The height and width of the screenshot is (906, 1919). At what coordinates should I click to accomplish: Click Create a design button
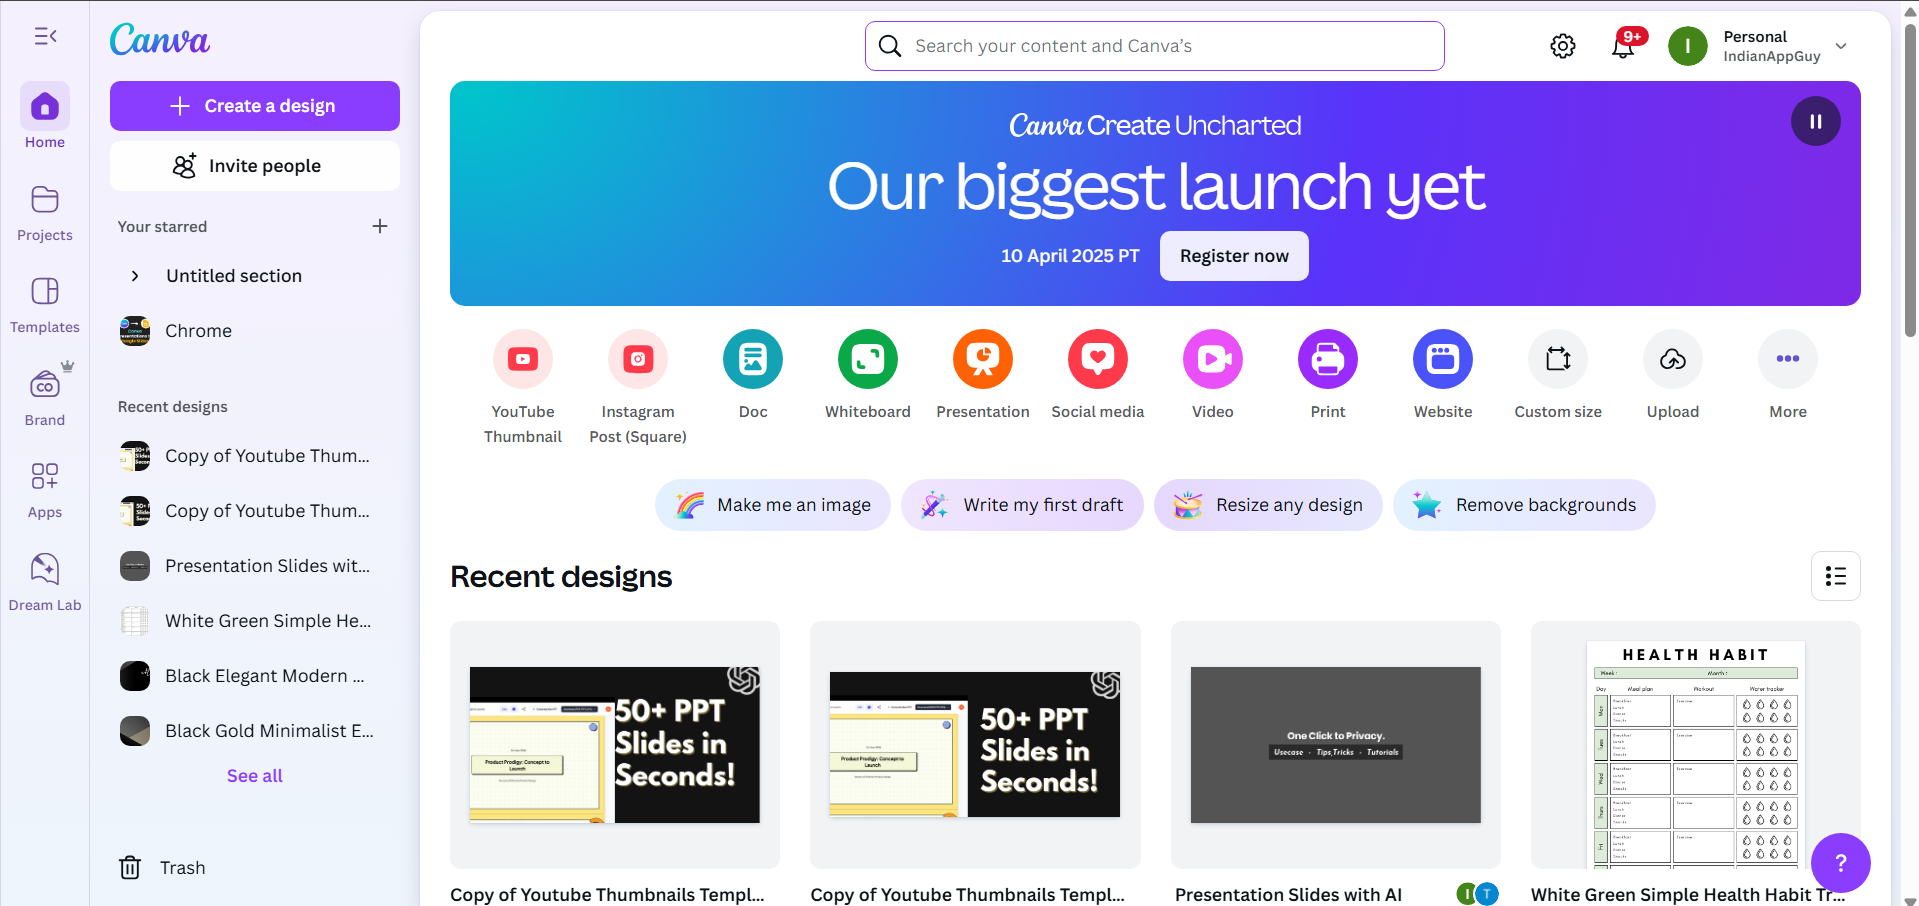pos(255,106)
